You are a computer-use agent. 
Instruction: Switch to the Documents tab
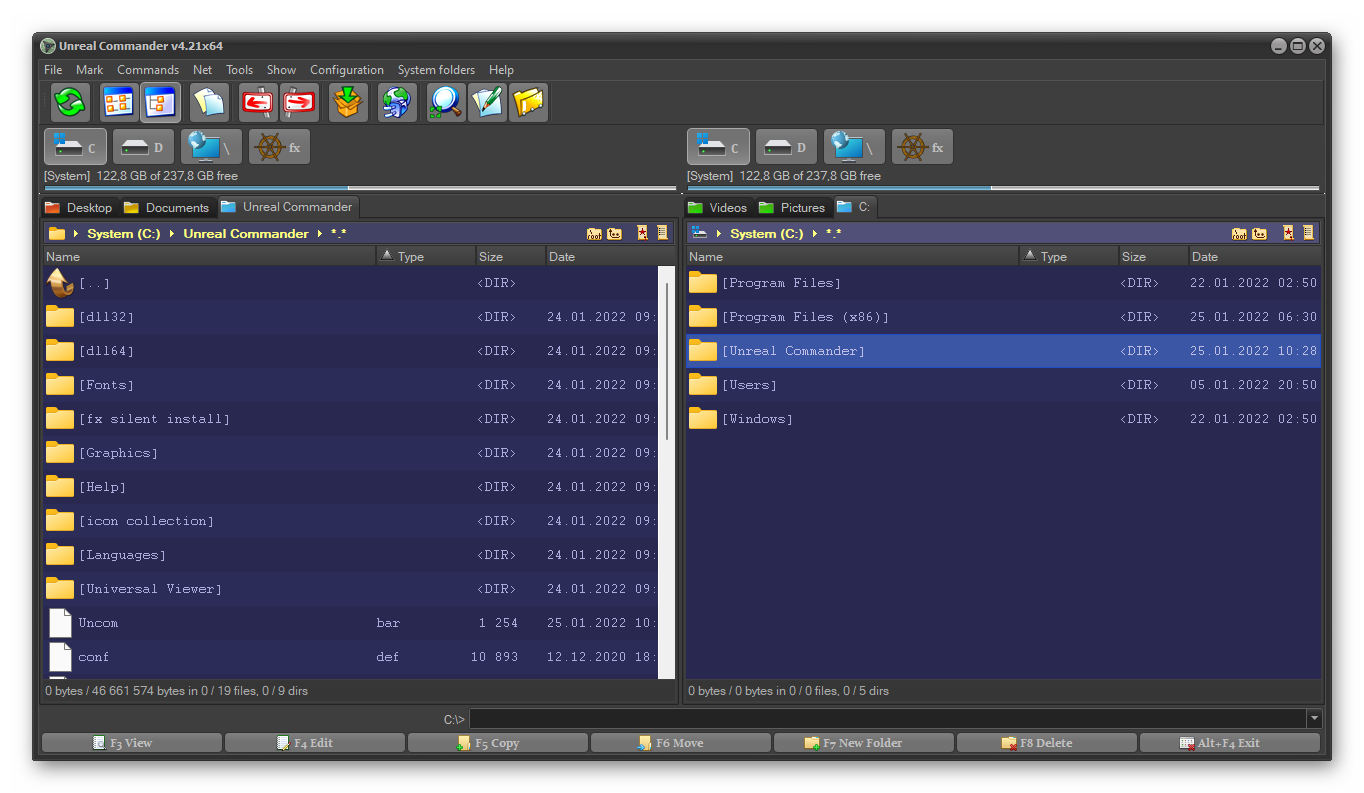166,208
